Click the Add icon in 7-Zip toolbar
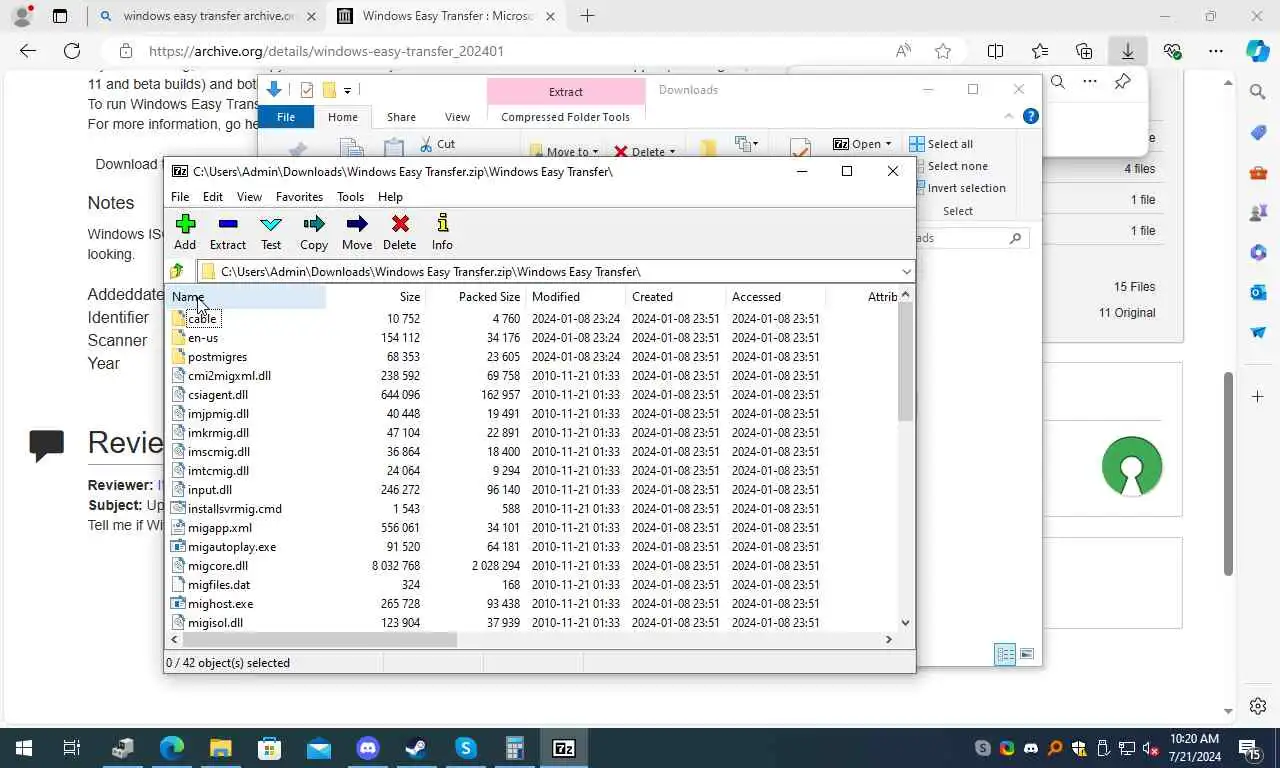The width and height of the screenshot is (1280, 768). 185,224
